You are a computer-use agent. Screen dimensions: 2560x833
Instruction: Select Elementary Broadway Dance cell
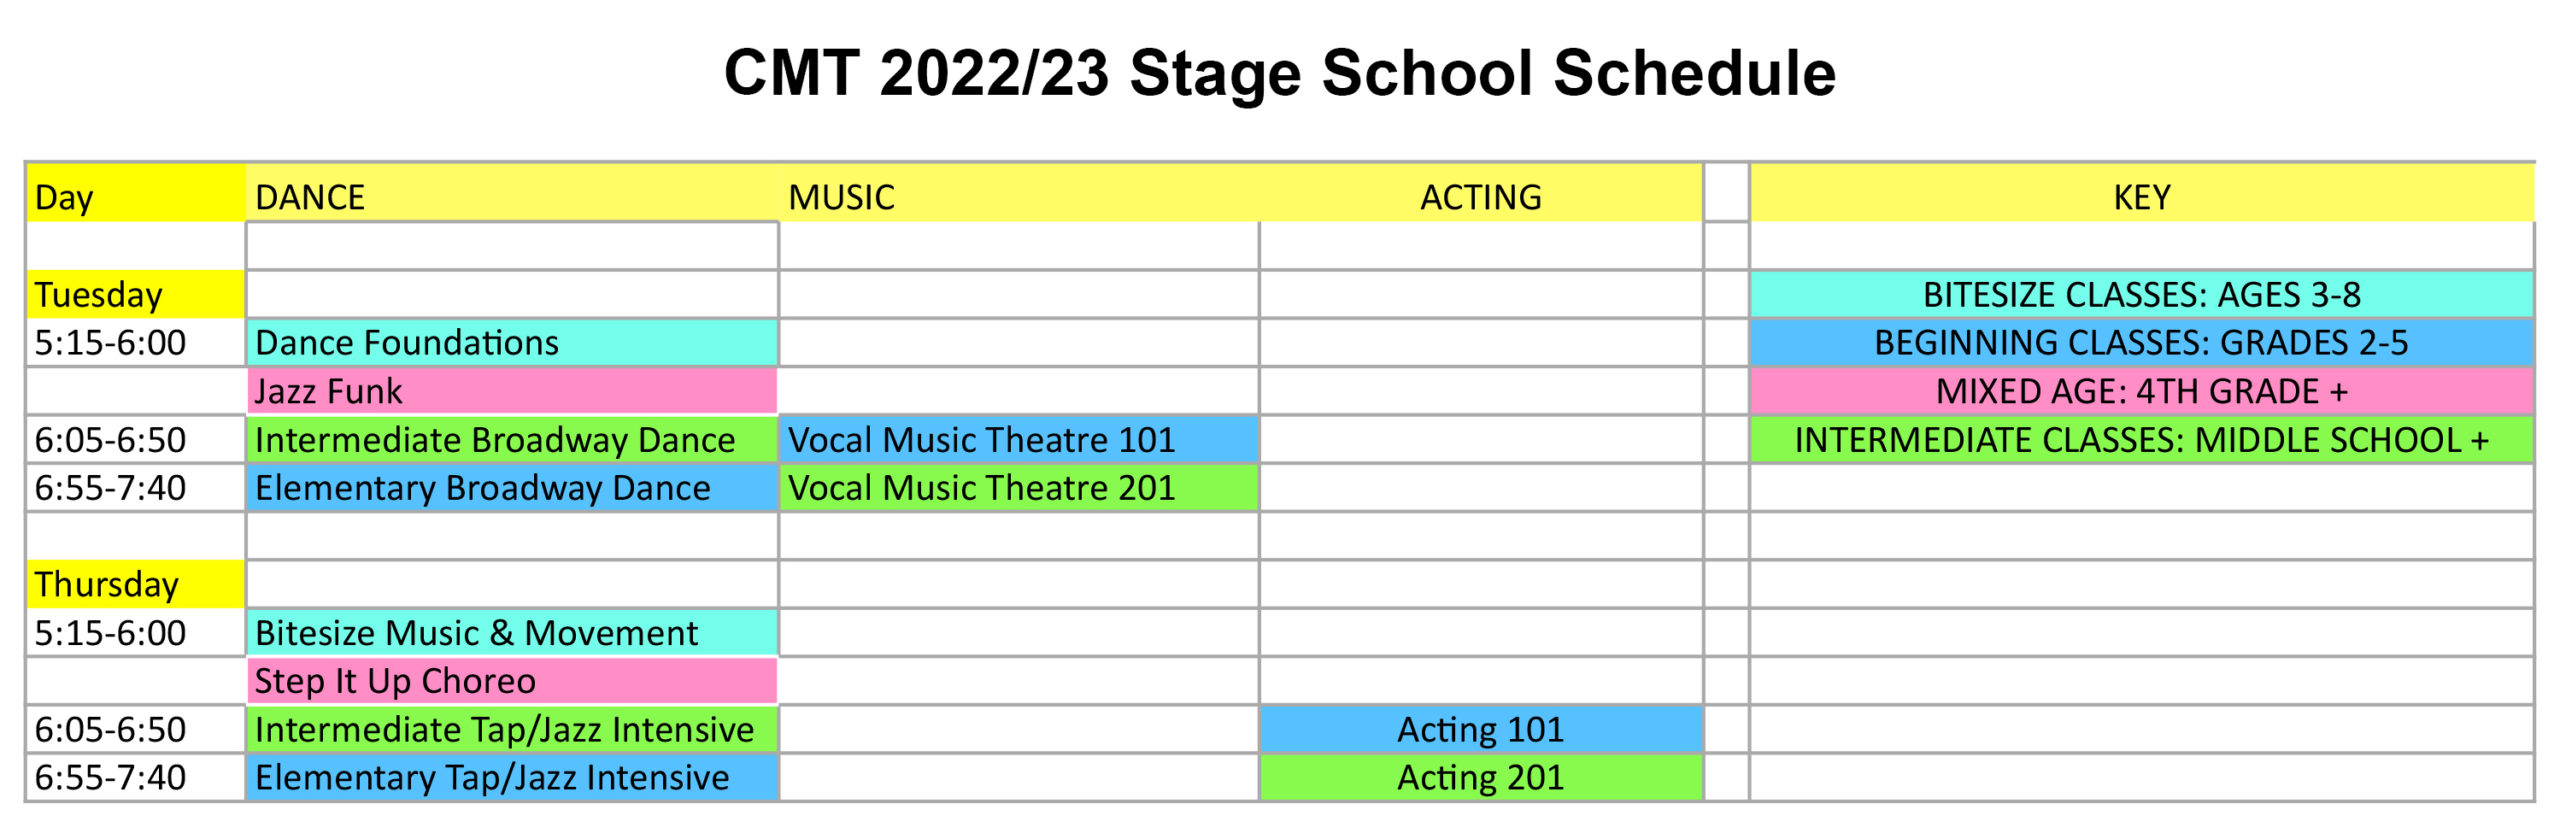[512, 488]
